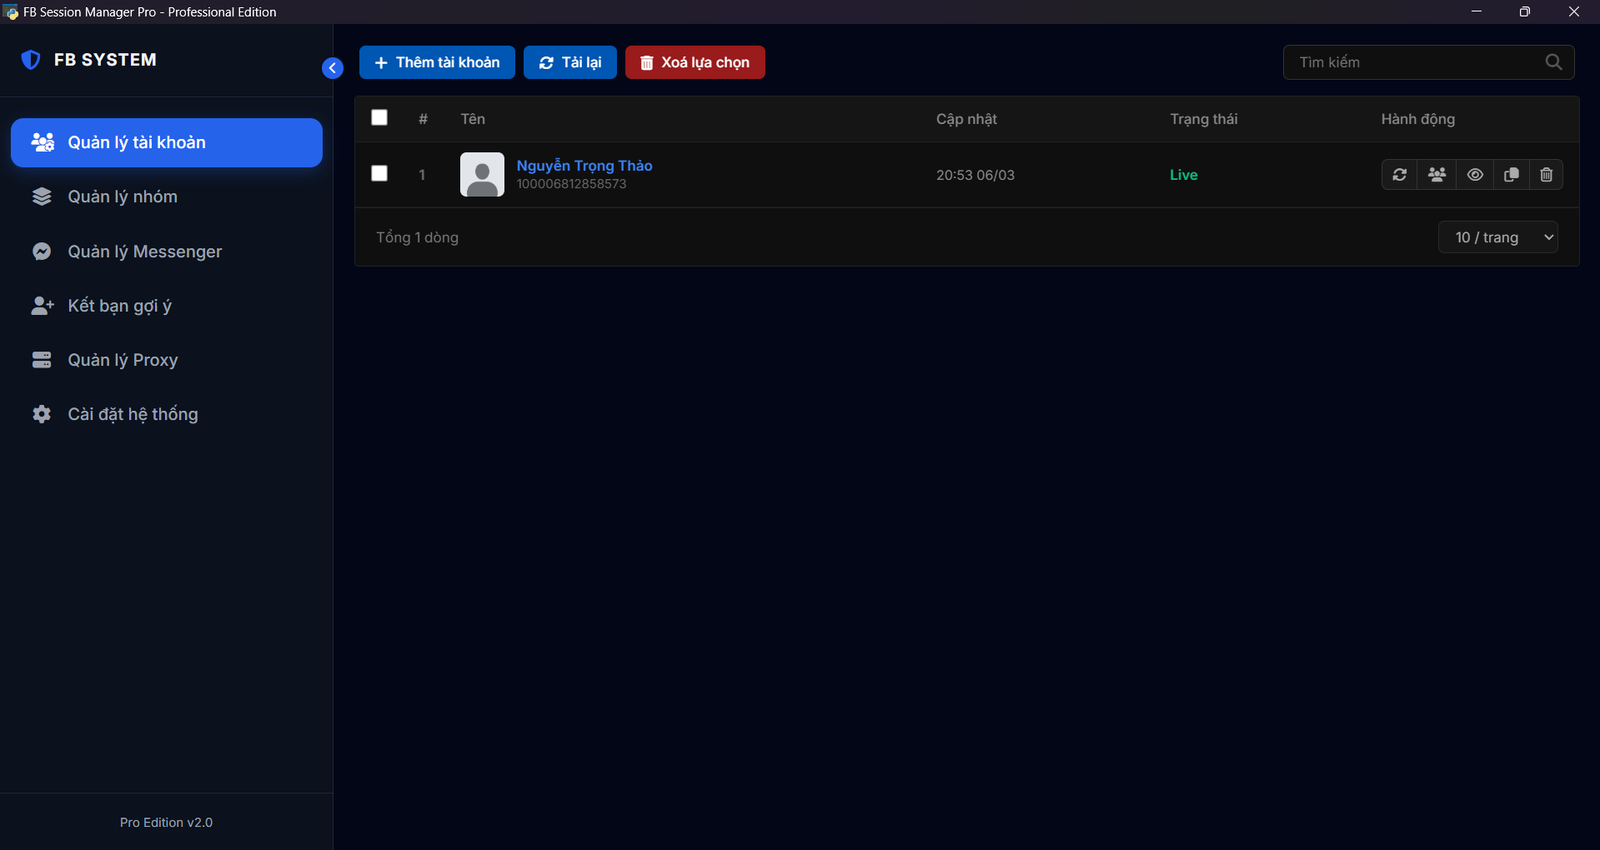Open Quản lý tài khoản section
The width and height of the screenshot is (1600, 850).
[x=167, y=142]
